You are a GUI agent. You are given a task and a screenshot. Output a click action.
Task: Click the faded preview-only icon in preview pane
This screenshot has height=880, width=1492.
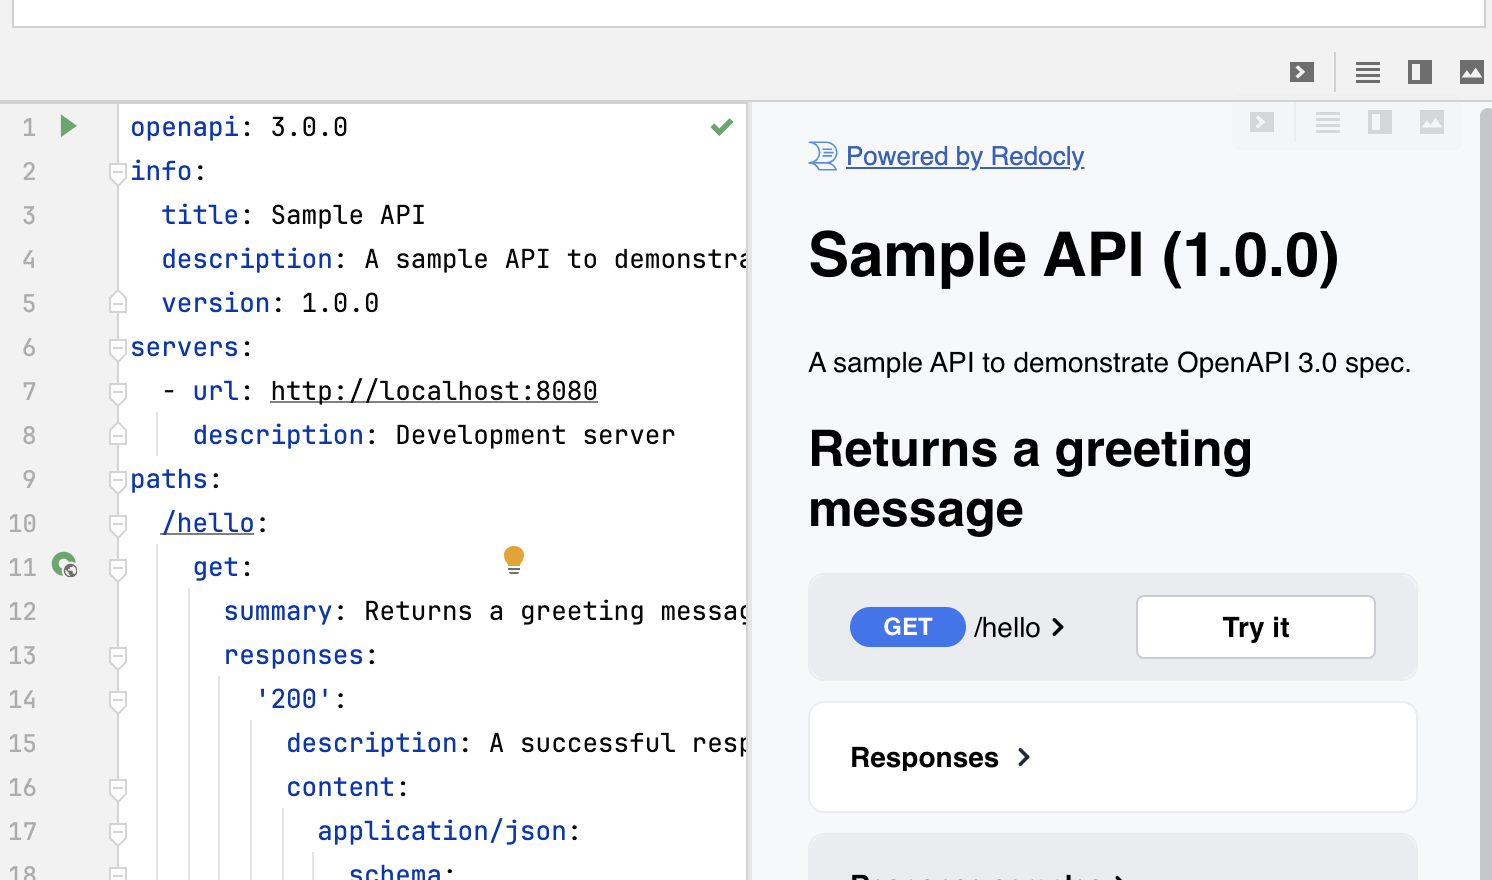click(x=1432, y=122)
